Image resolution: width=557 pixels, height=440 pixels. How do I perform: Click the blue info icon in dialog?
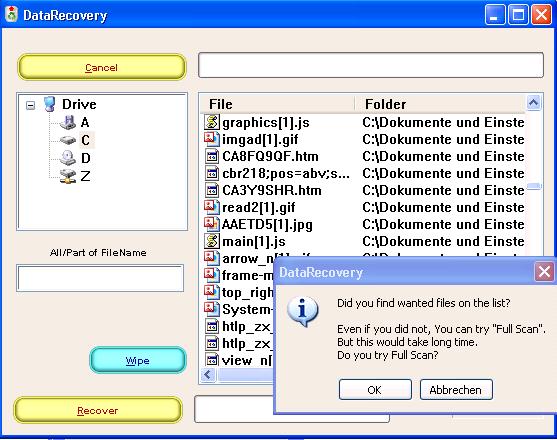tap(303, 311)
